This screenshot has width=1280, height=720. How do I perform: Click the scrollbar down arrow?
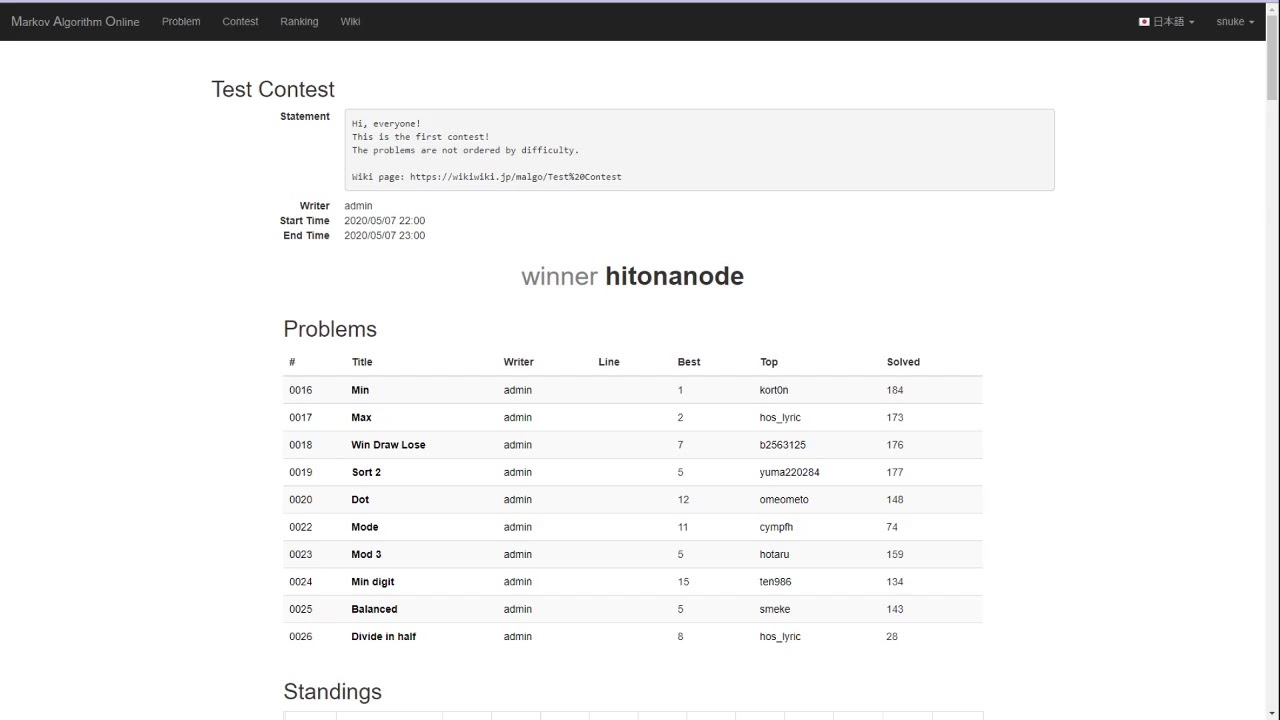(1272, 712)
